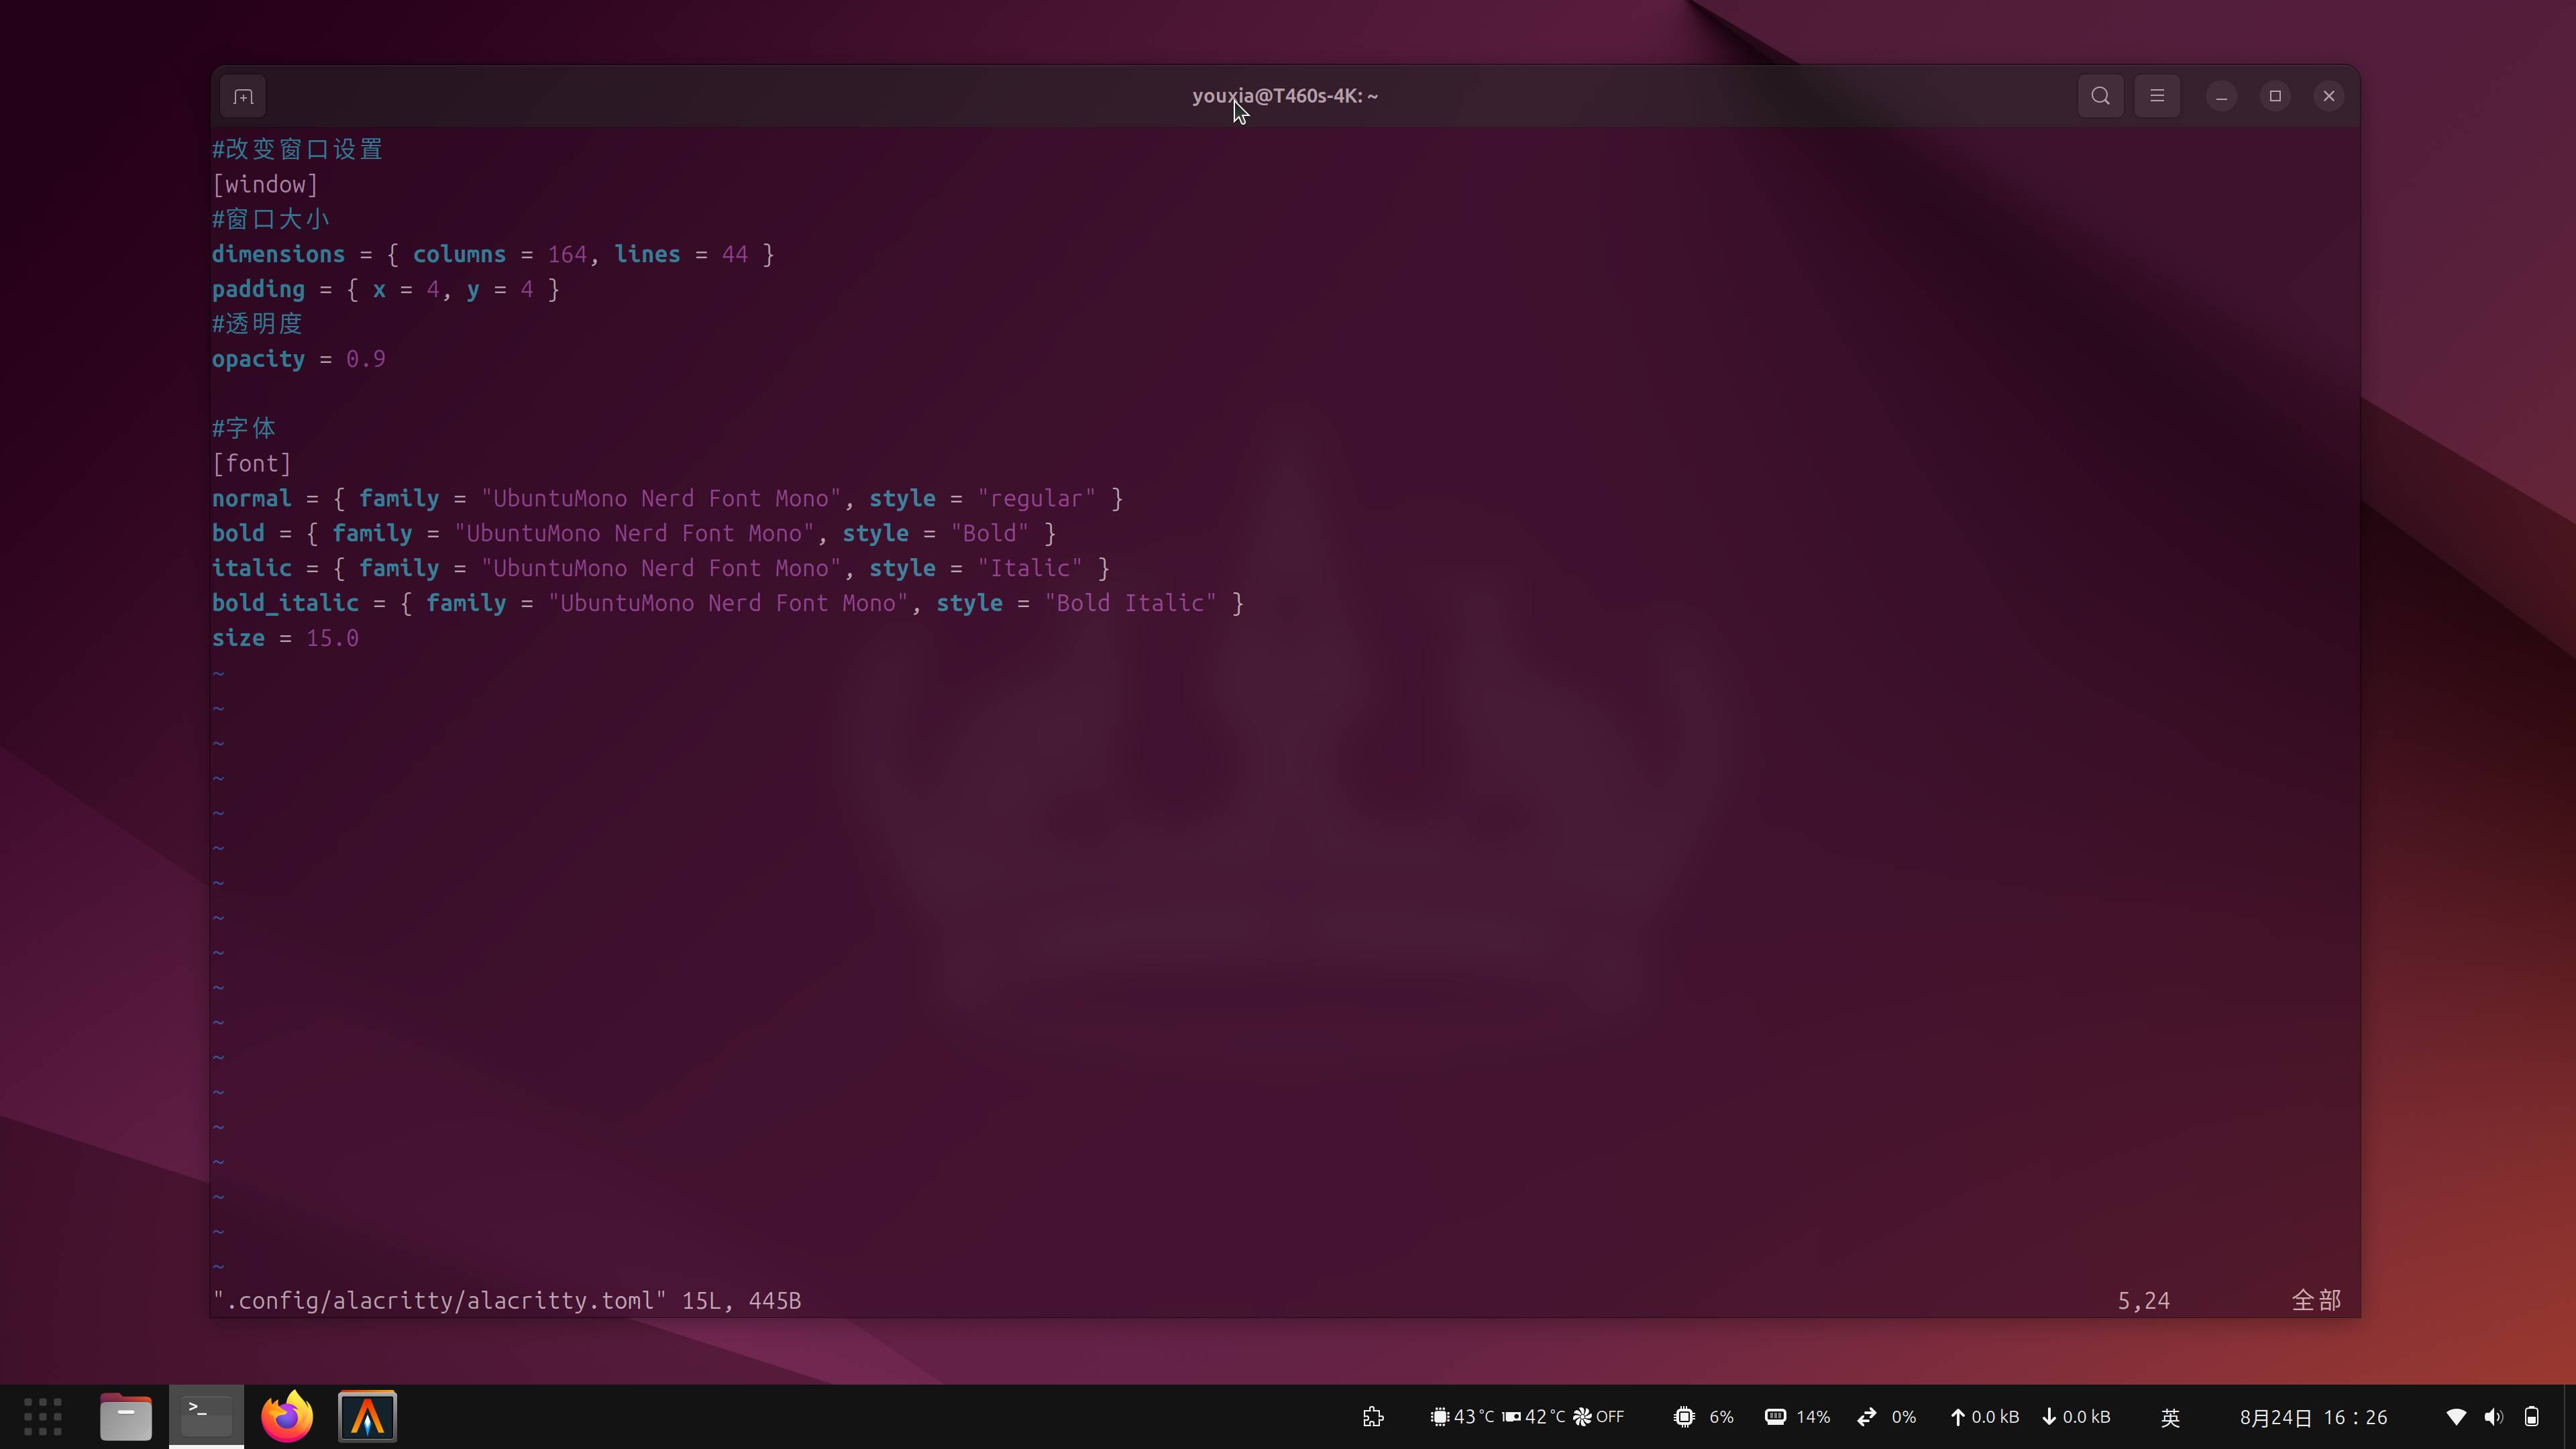Click the Wi-Fi status icon

[x=2456, y=1417]
